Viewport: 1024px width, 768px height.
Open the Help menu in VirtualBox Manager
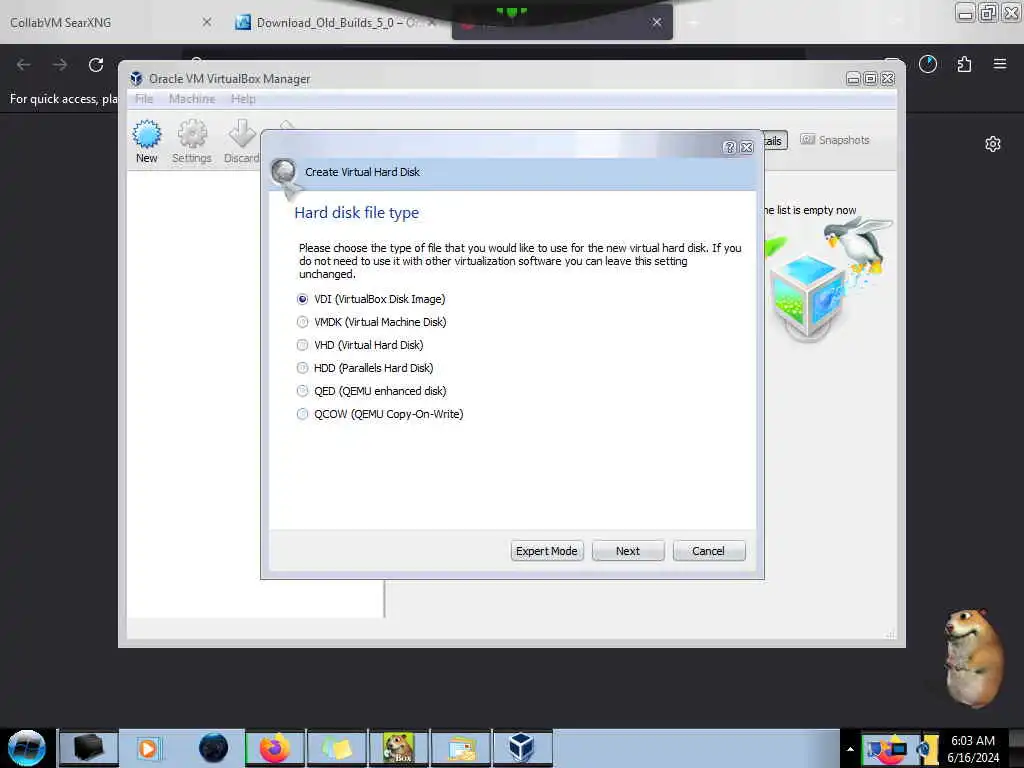tap(243, 99)
